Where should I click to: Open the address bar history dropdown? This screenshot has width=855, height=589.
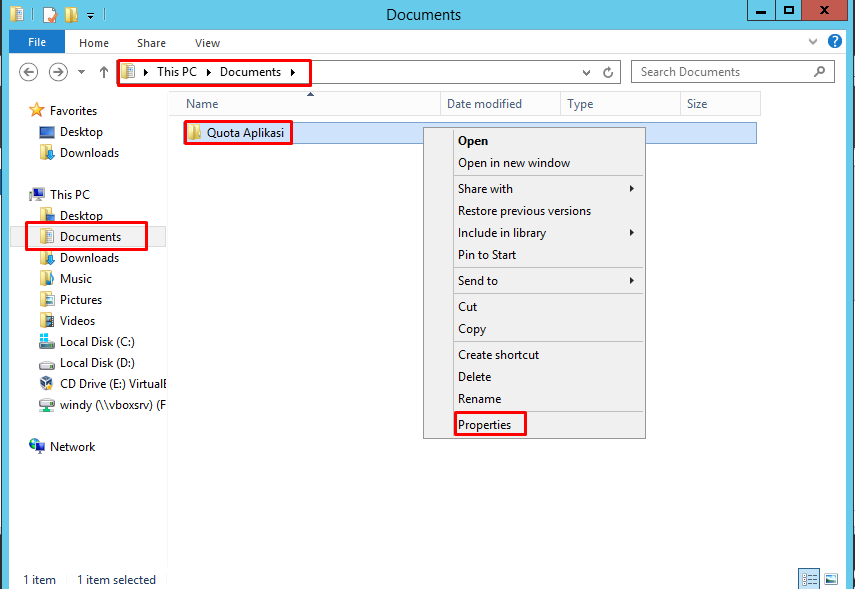[x=586, y=72]
